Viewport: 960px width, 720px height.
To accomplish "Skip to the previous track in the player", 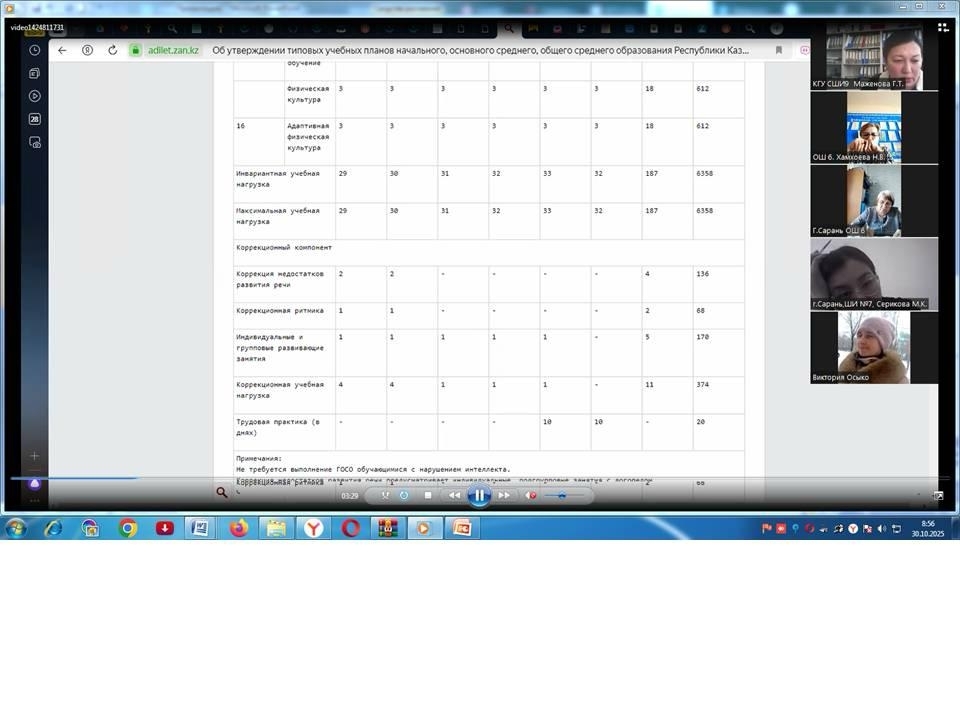I will pos(454,495).
